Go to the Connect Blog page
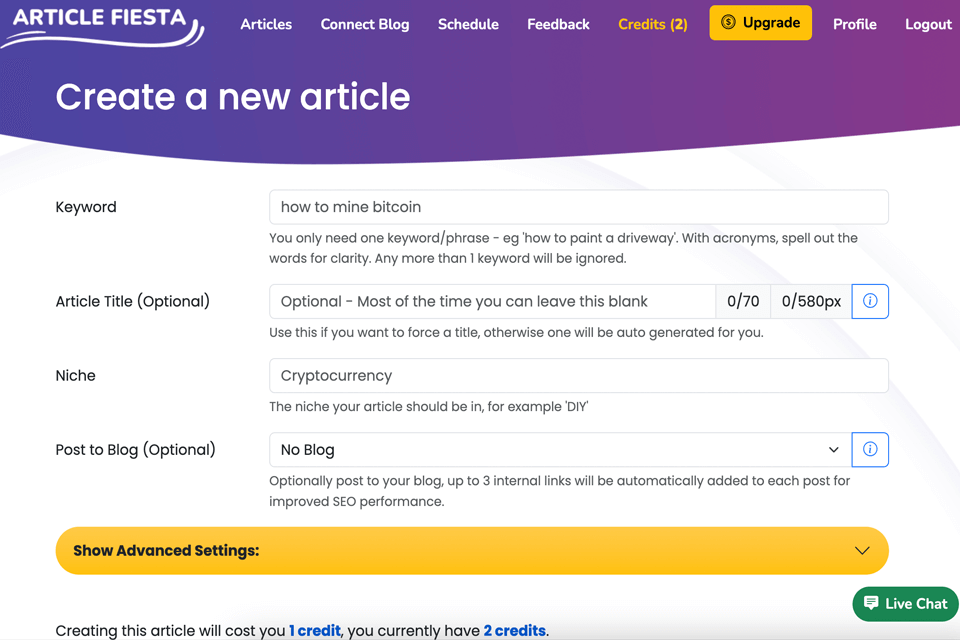Screen dimensions: 960x640 click(x=365, y=24)
